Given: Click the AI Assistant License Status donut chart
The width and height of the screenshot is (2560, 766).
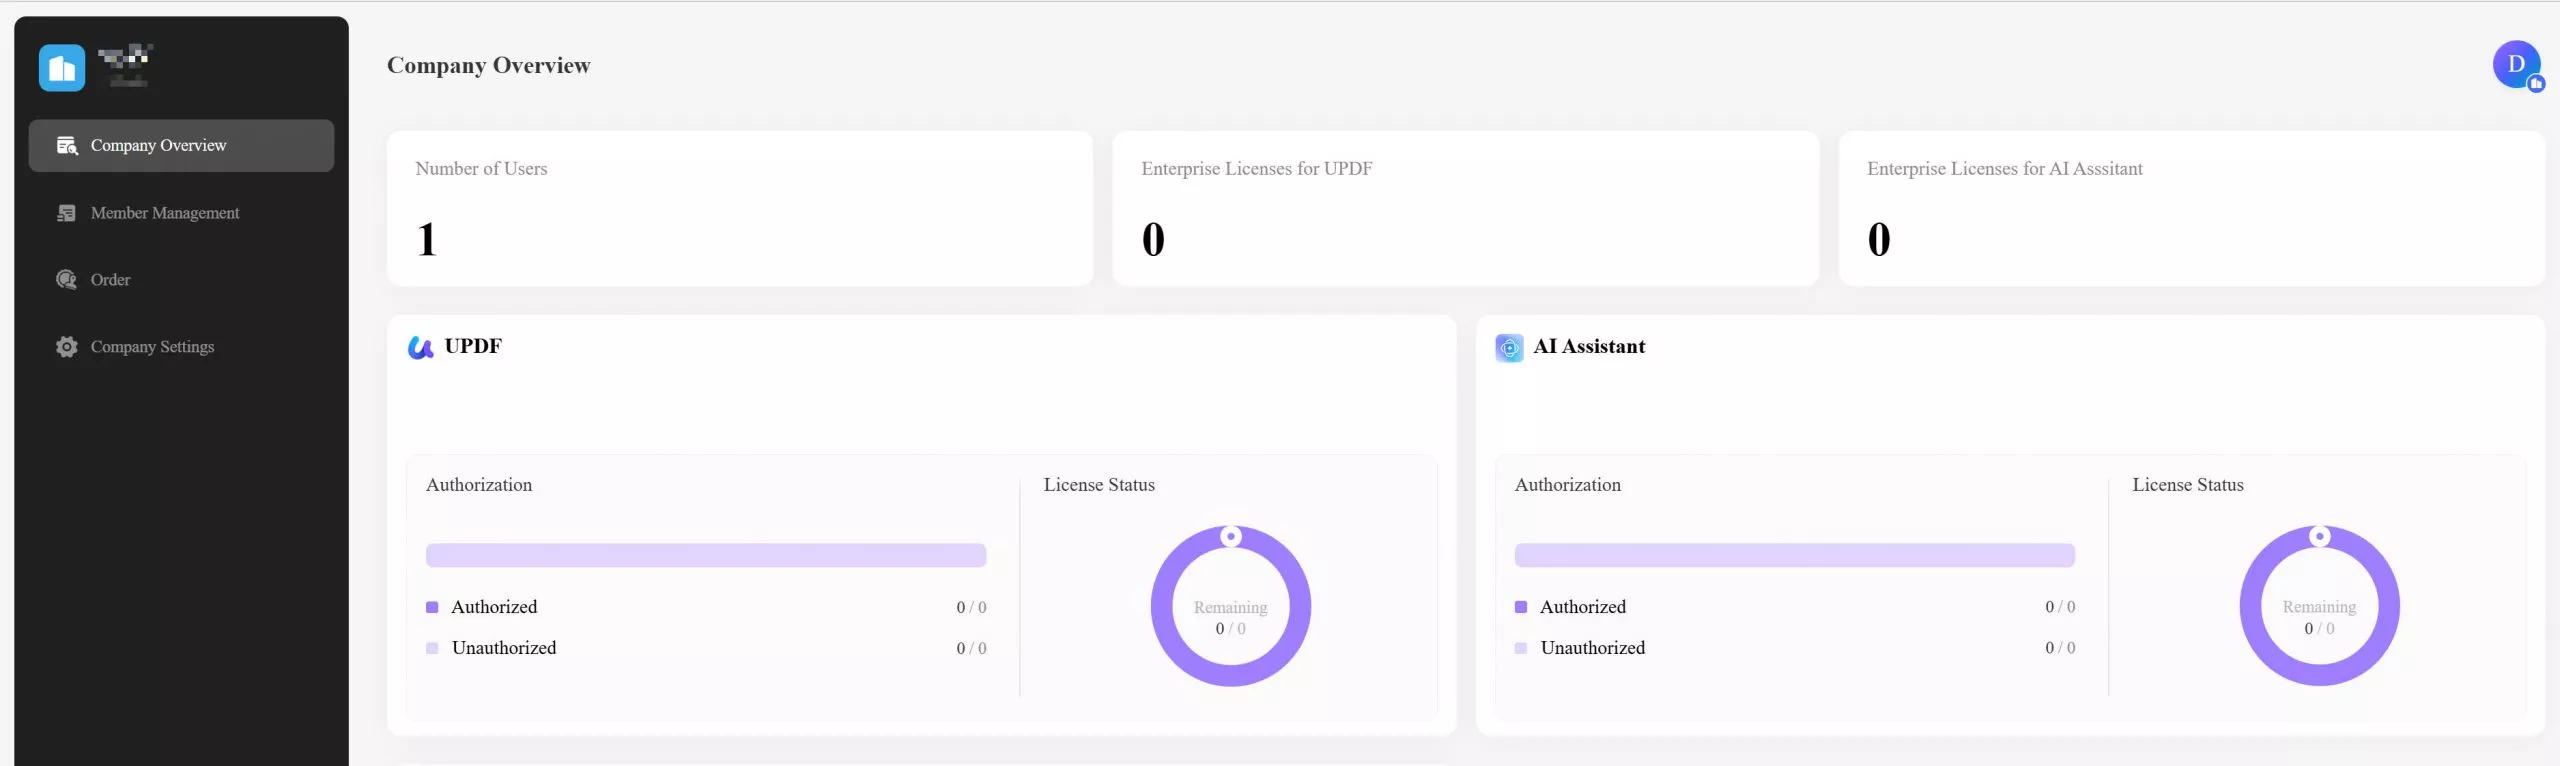Looking at the screenshot, I should pos(2319,606).
